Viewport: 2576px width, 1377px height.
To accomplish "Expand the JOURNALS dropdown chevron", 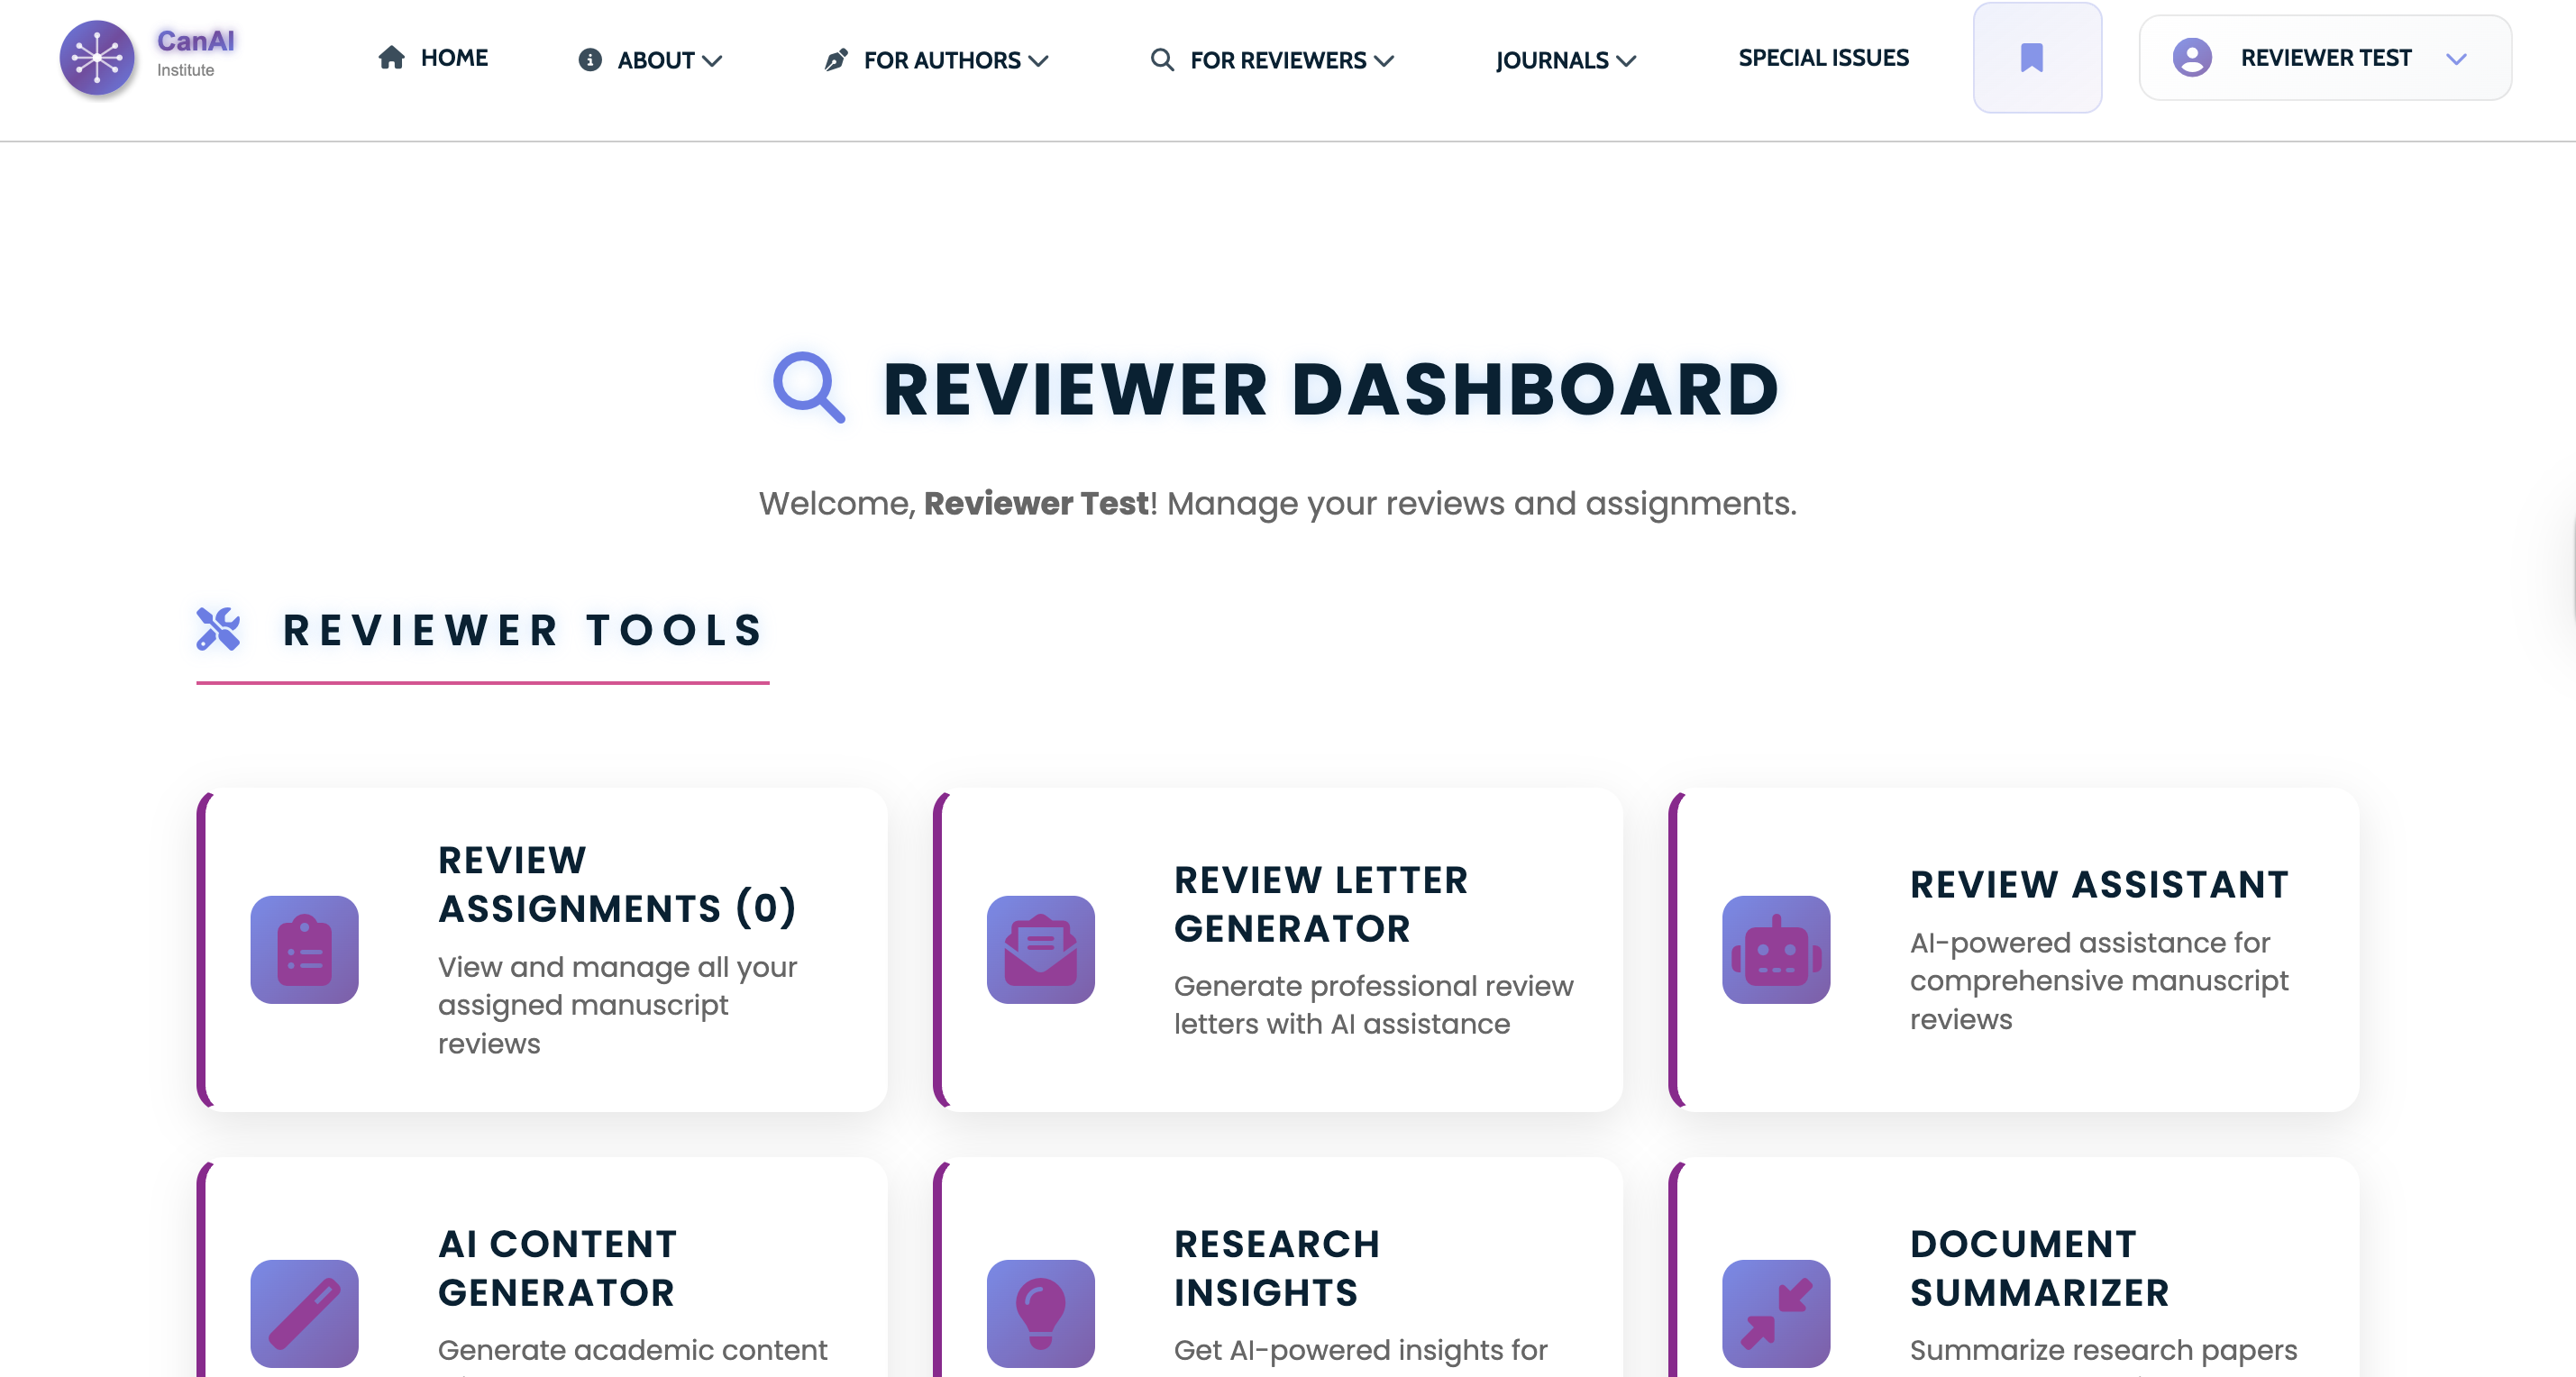I will [x=1626, y=61].
